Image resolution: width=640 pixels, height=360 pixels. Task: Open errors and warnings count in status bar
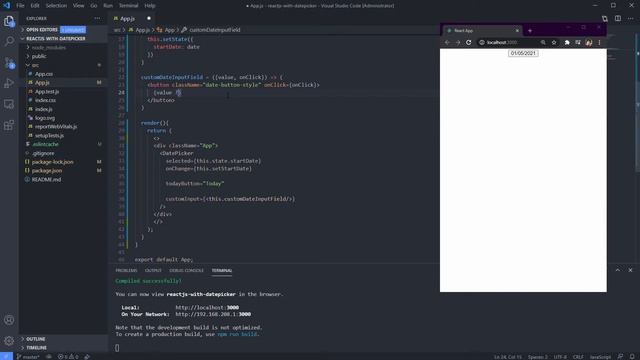68,357
